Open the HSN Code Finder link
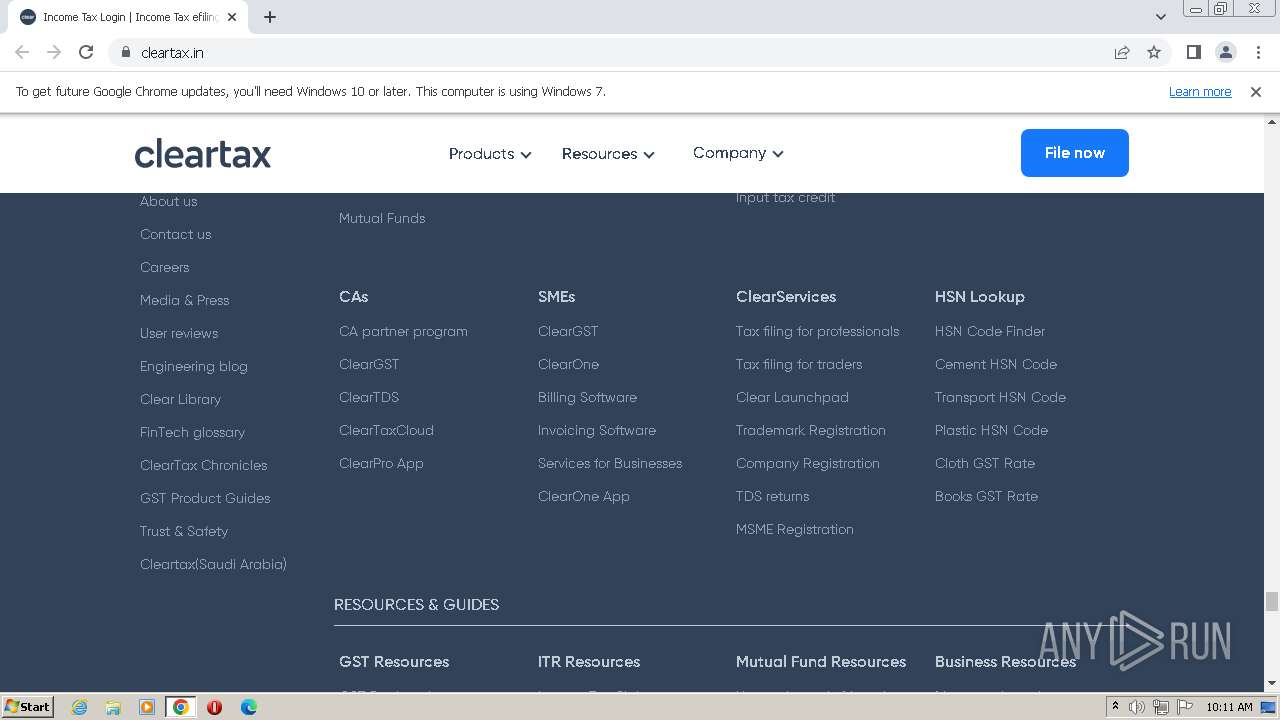The height and width of the screenshot is (720, 1280). [x=990, y=331]
